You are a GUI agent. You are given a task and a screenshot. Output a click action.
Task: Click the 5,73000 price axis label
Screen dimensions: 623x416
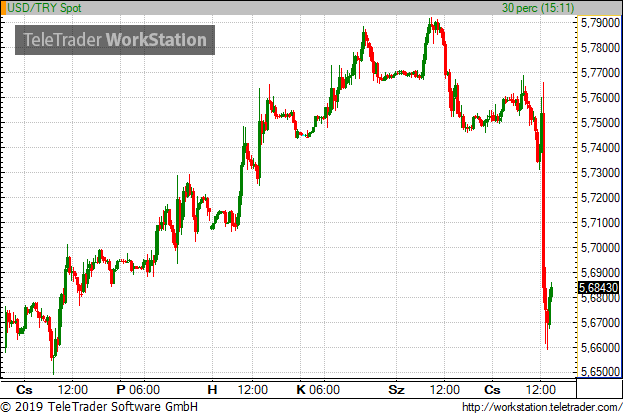click(600, 173)
